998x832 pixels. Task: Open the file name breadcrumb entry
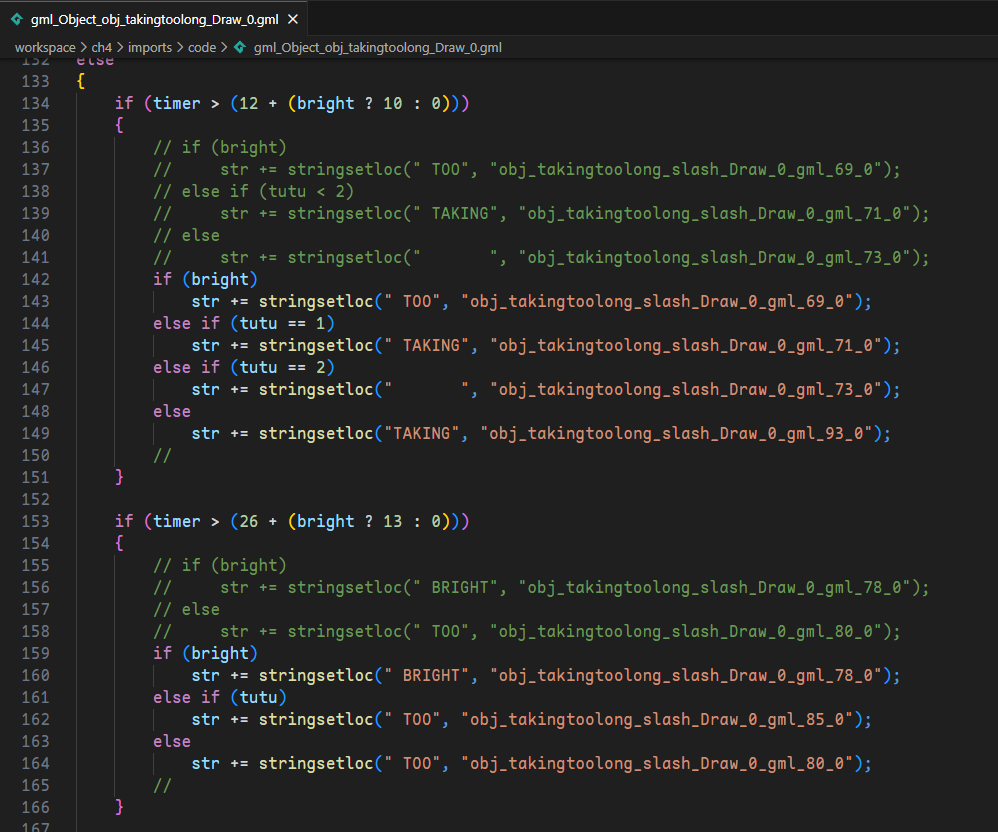click(377, 48)
